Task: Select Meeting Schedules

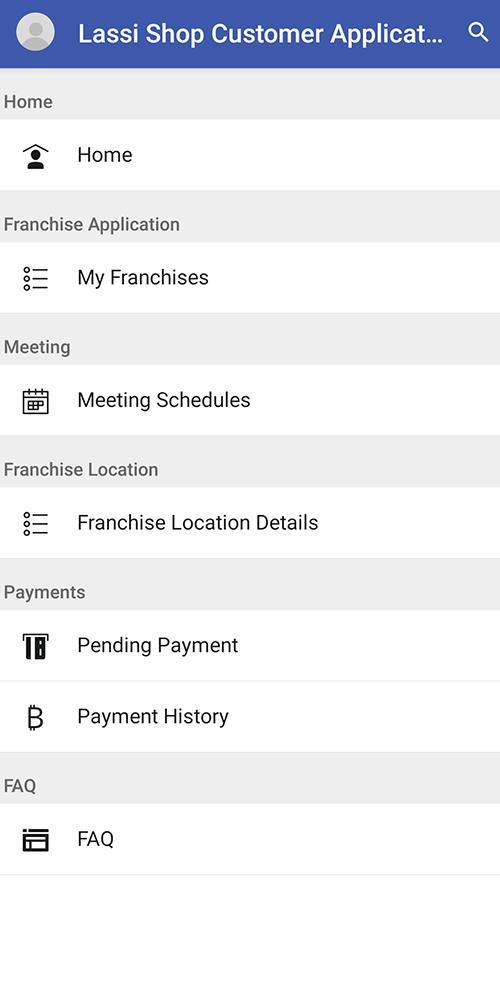Action: coord(250,400)
